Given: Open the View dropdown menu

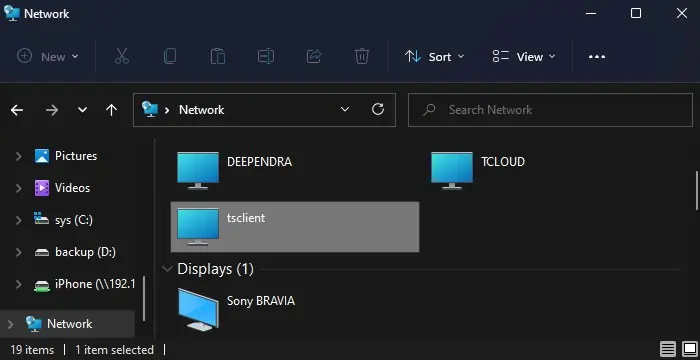Looking at the screenshot, I should [524, 57].
